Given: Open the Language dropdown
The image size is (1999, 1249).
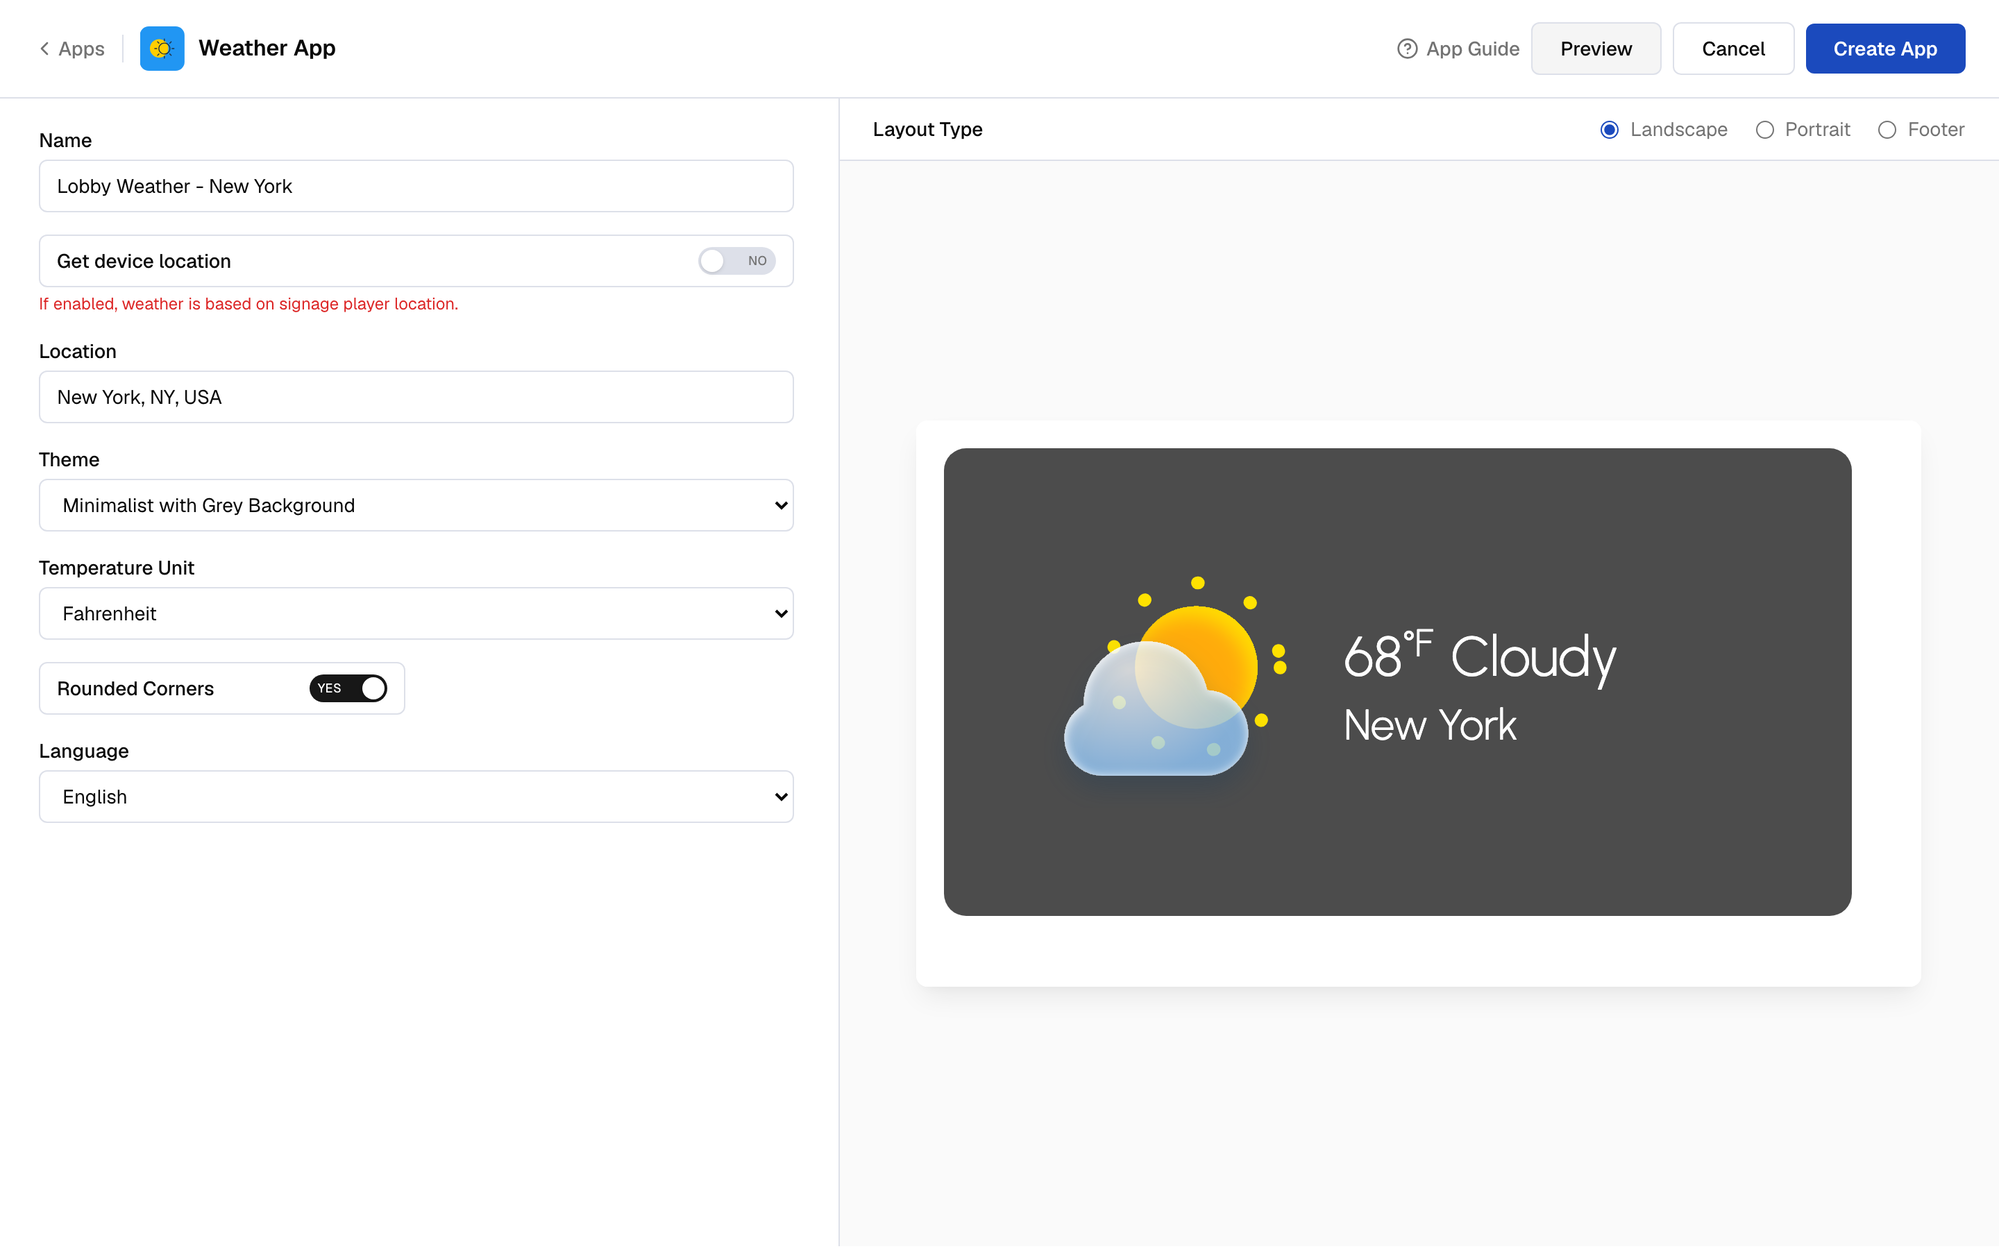Looking at the screenshot, I should (416, 796).
